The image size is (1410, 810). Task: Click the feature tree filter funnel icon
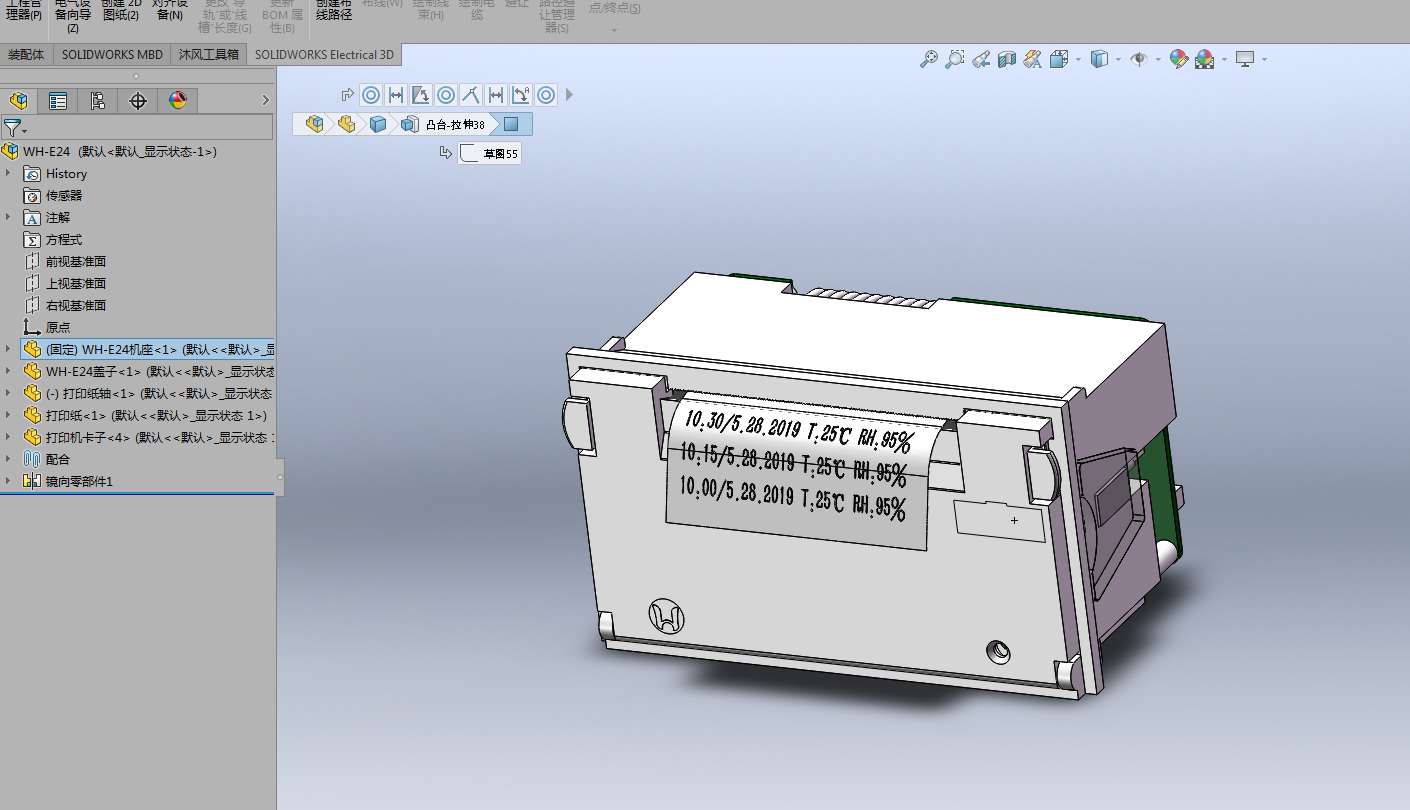[x=12, y=128]
